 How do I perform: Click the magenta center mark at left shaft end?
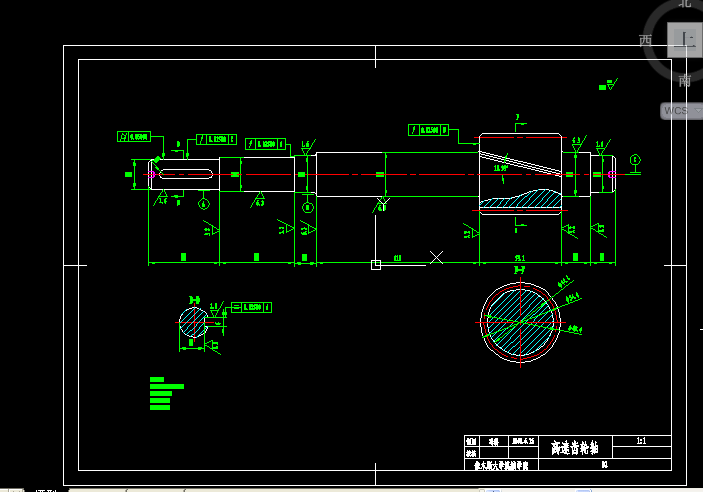tap(151, 174)
